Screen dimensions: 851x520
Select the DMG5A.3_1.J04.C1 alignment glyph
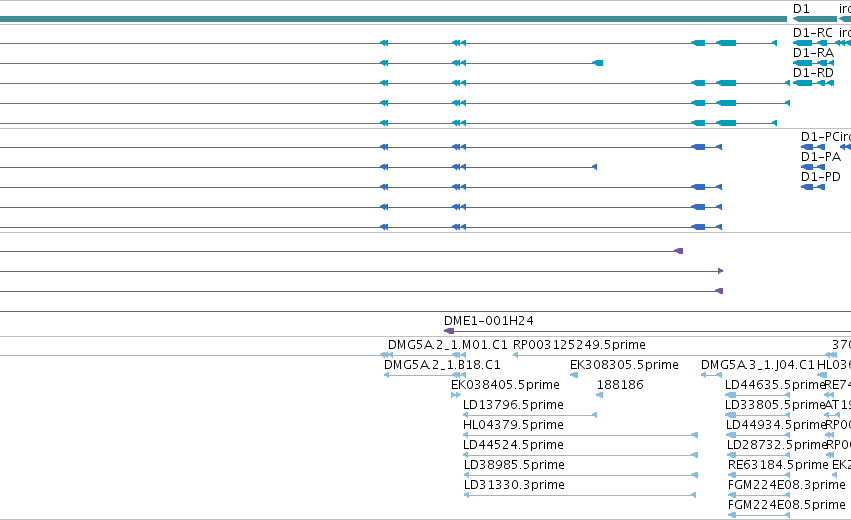(712, 375)
